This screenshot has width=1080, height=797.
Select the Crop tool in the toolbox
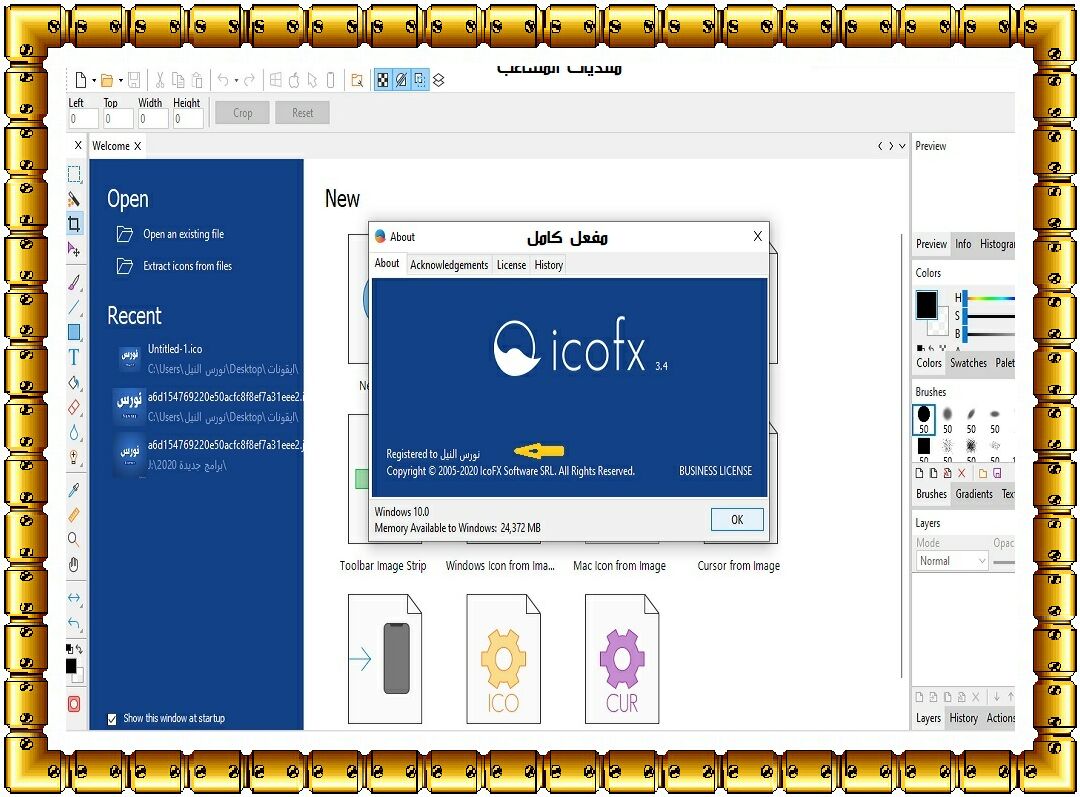[74, 224]
